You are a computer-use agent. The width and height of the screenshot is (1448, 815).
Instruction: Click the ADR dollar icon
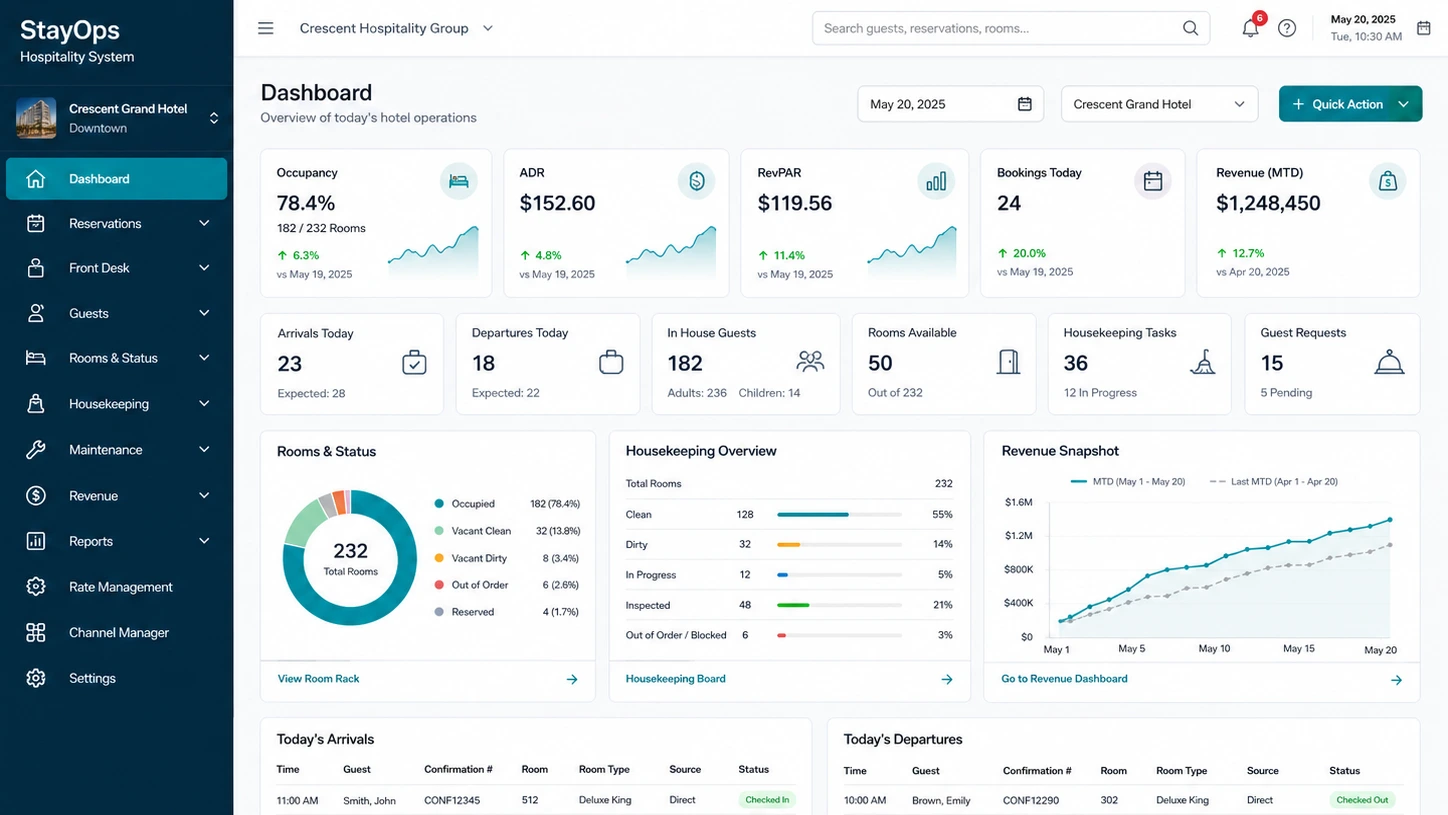(x=697, y=181)
